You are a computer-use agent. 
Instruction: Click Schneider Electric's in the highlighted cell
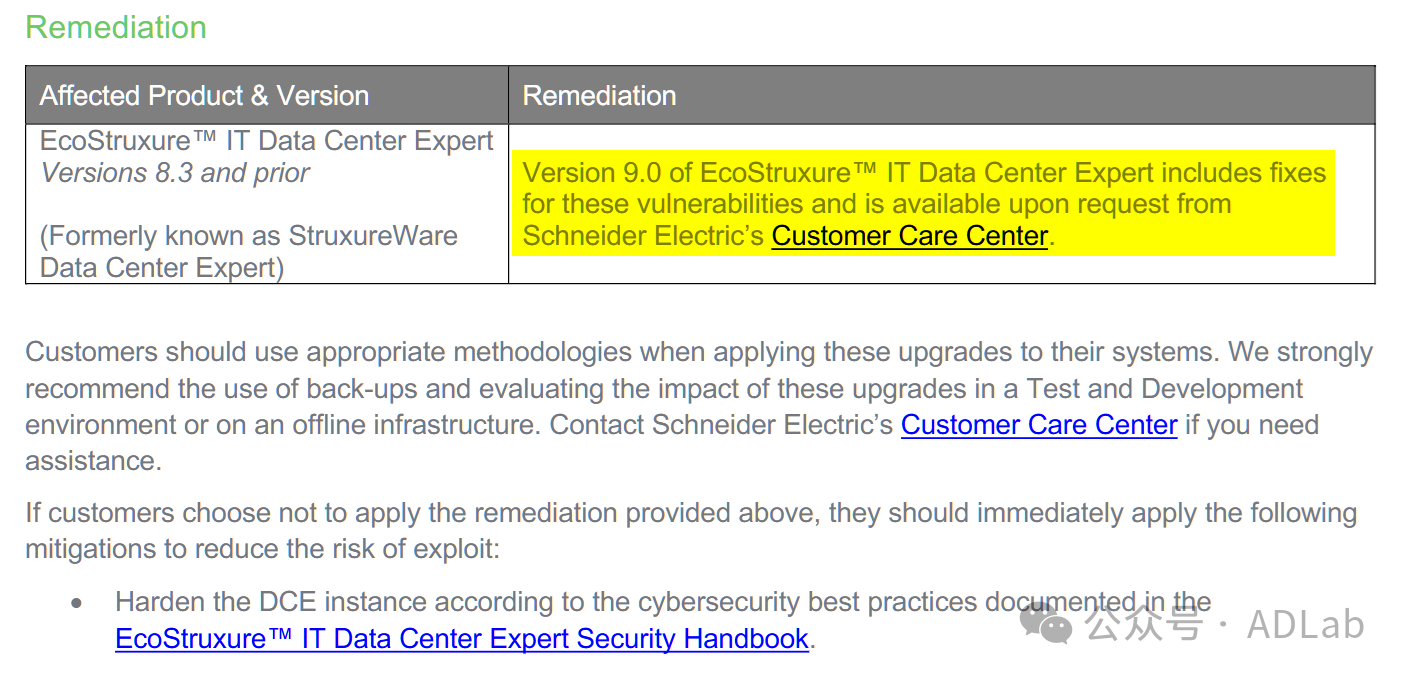coord(643,236)
